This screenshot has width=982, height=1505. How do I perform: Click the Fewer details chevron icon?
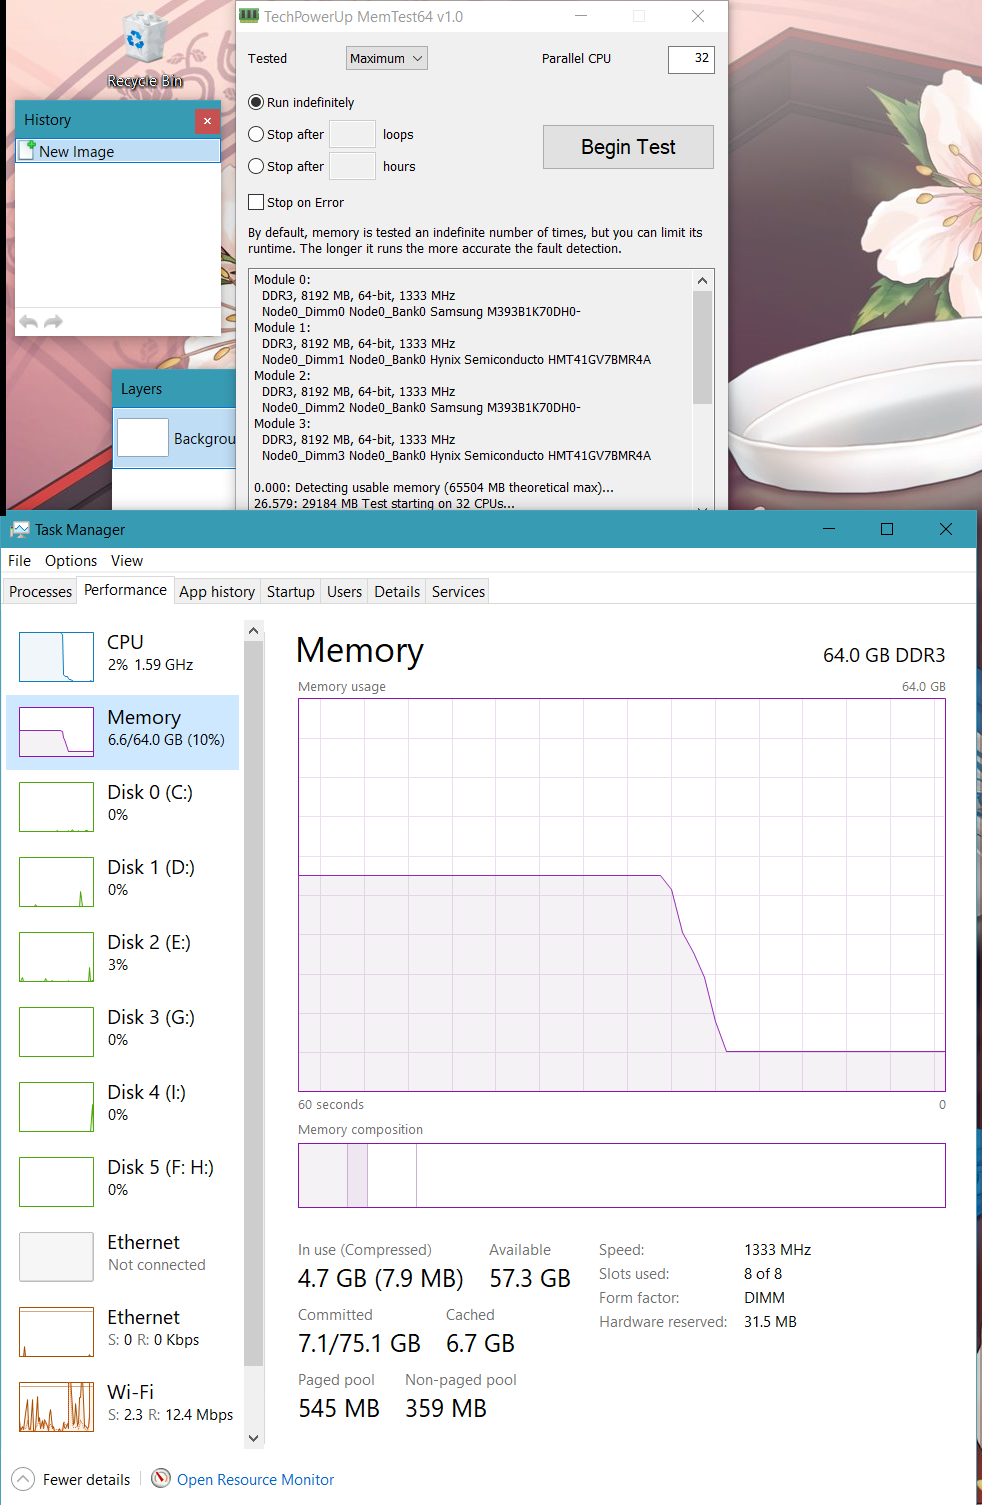point(22,1479)
